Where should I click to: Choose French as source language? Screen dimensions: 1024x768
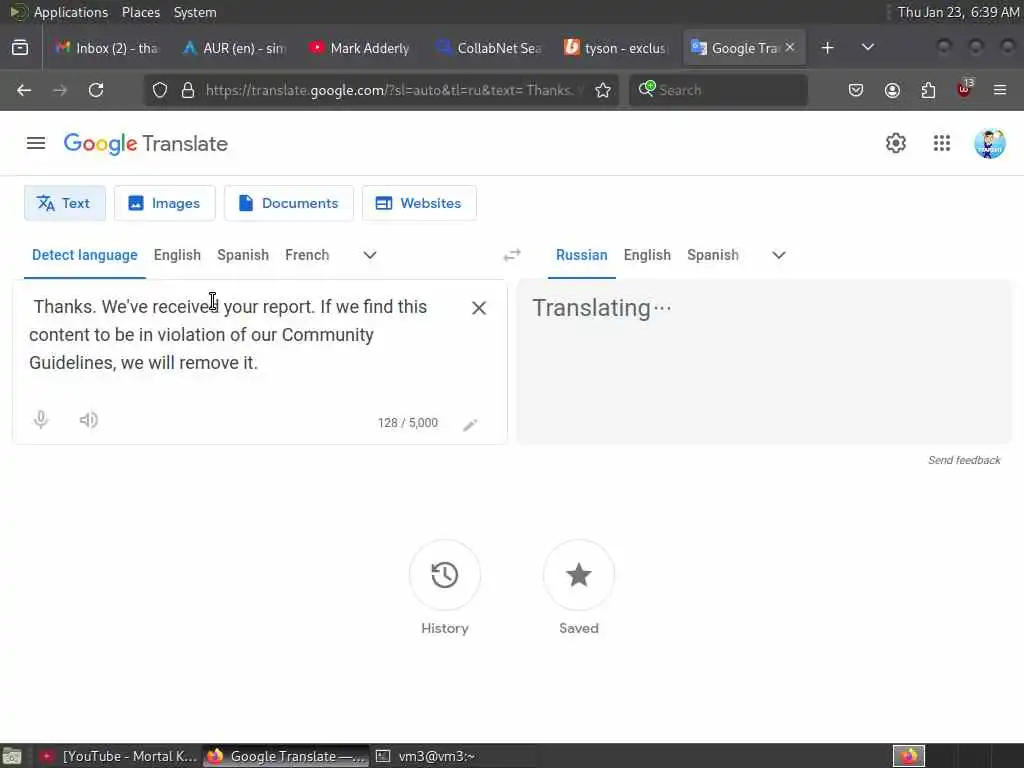[307, 255]
